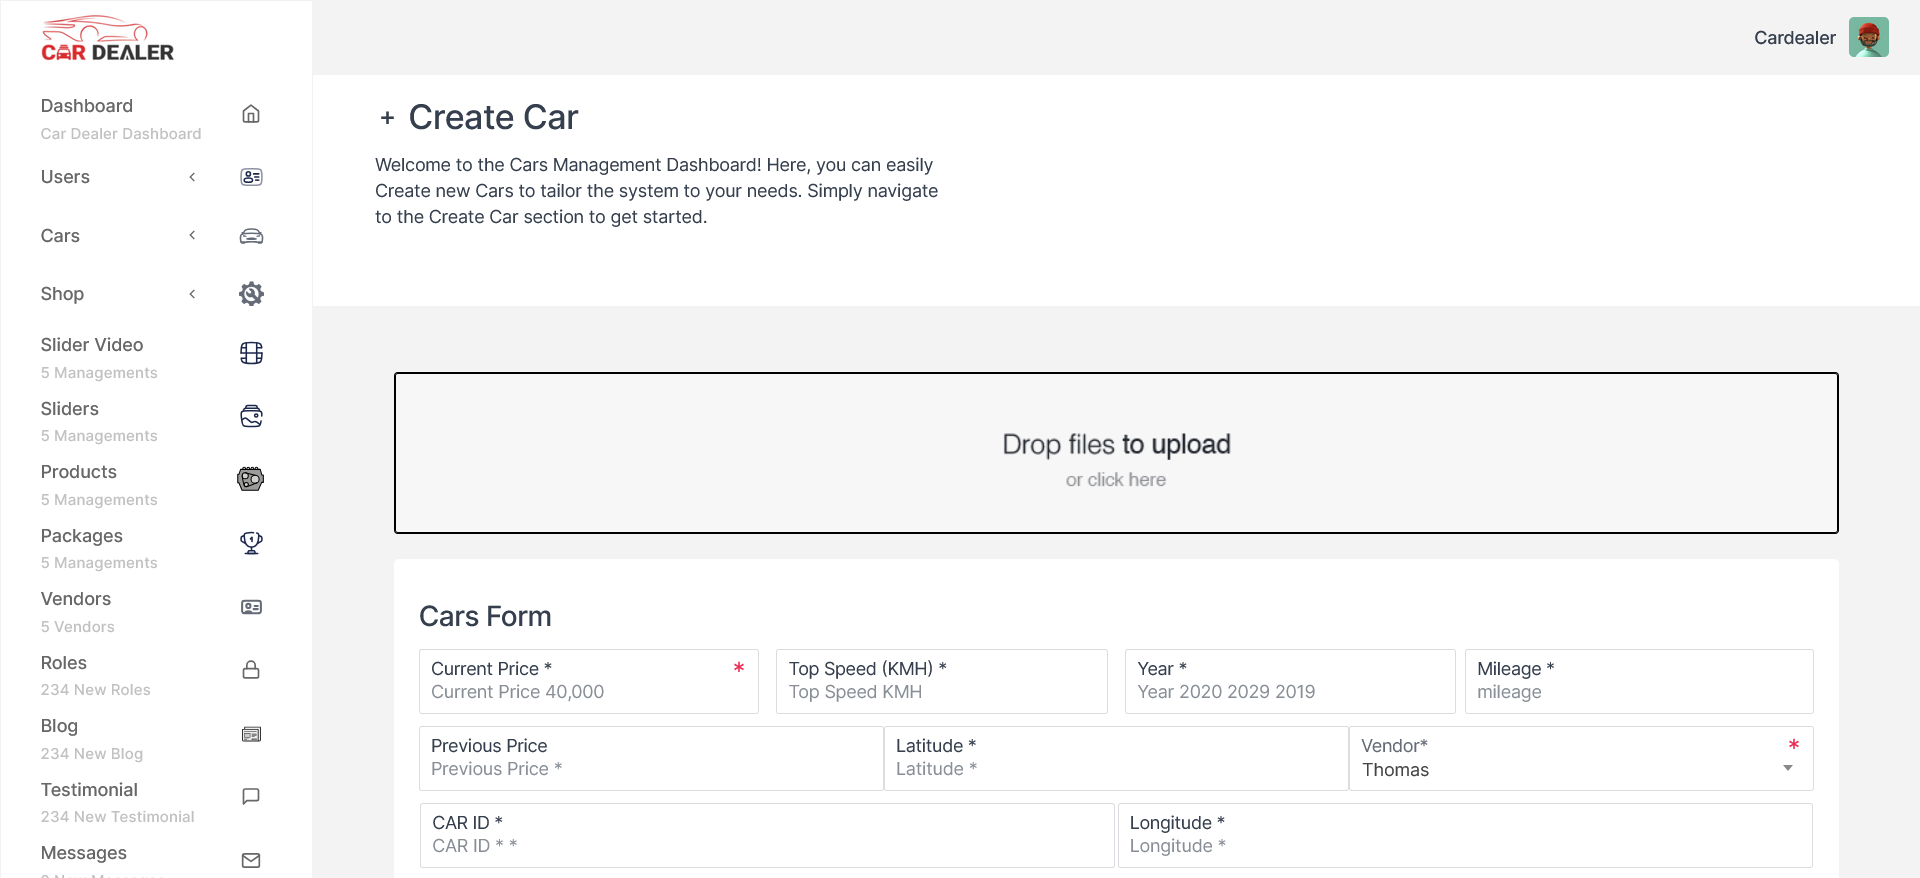Click the Dashboard home icon
The image size is (1920, 878).
click(251, 114)
